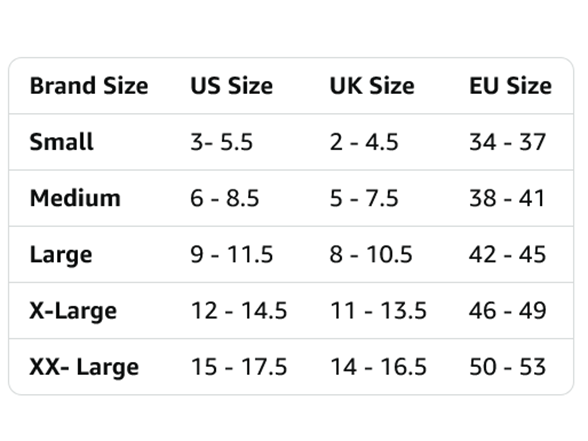Select the Small brand size row label
The width and height of the screenshot is (588, 441).
(62, 142)
